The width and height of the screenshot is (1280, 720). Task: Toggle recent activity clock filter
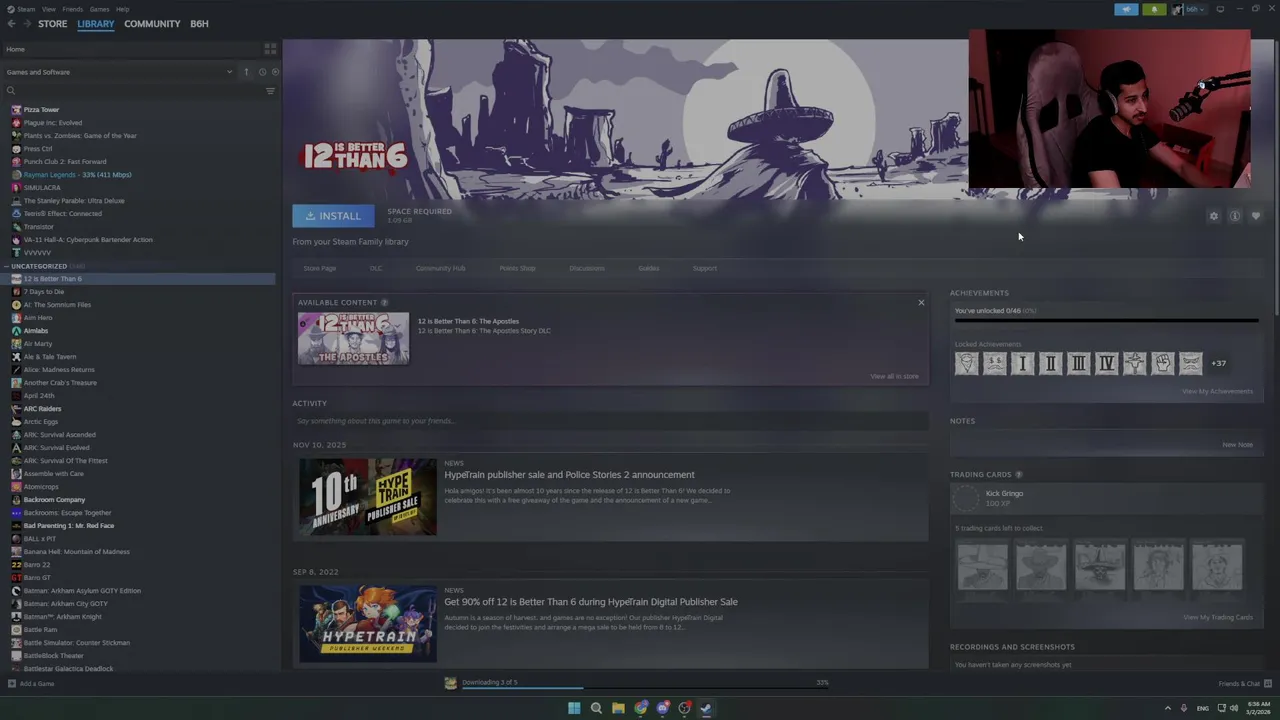(x=262, y=72)
